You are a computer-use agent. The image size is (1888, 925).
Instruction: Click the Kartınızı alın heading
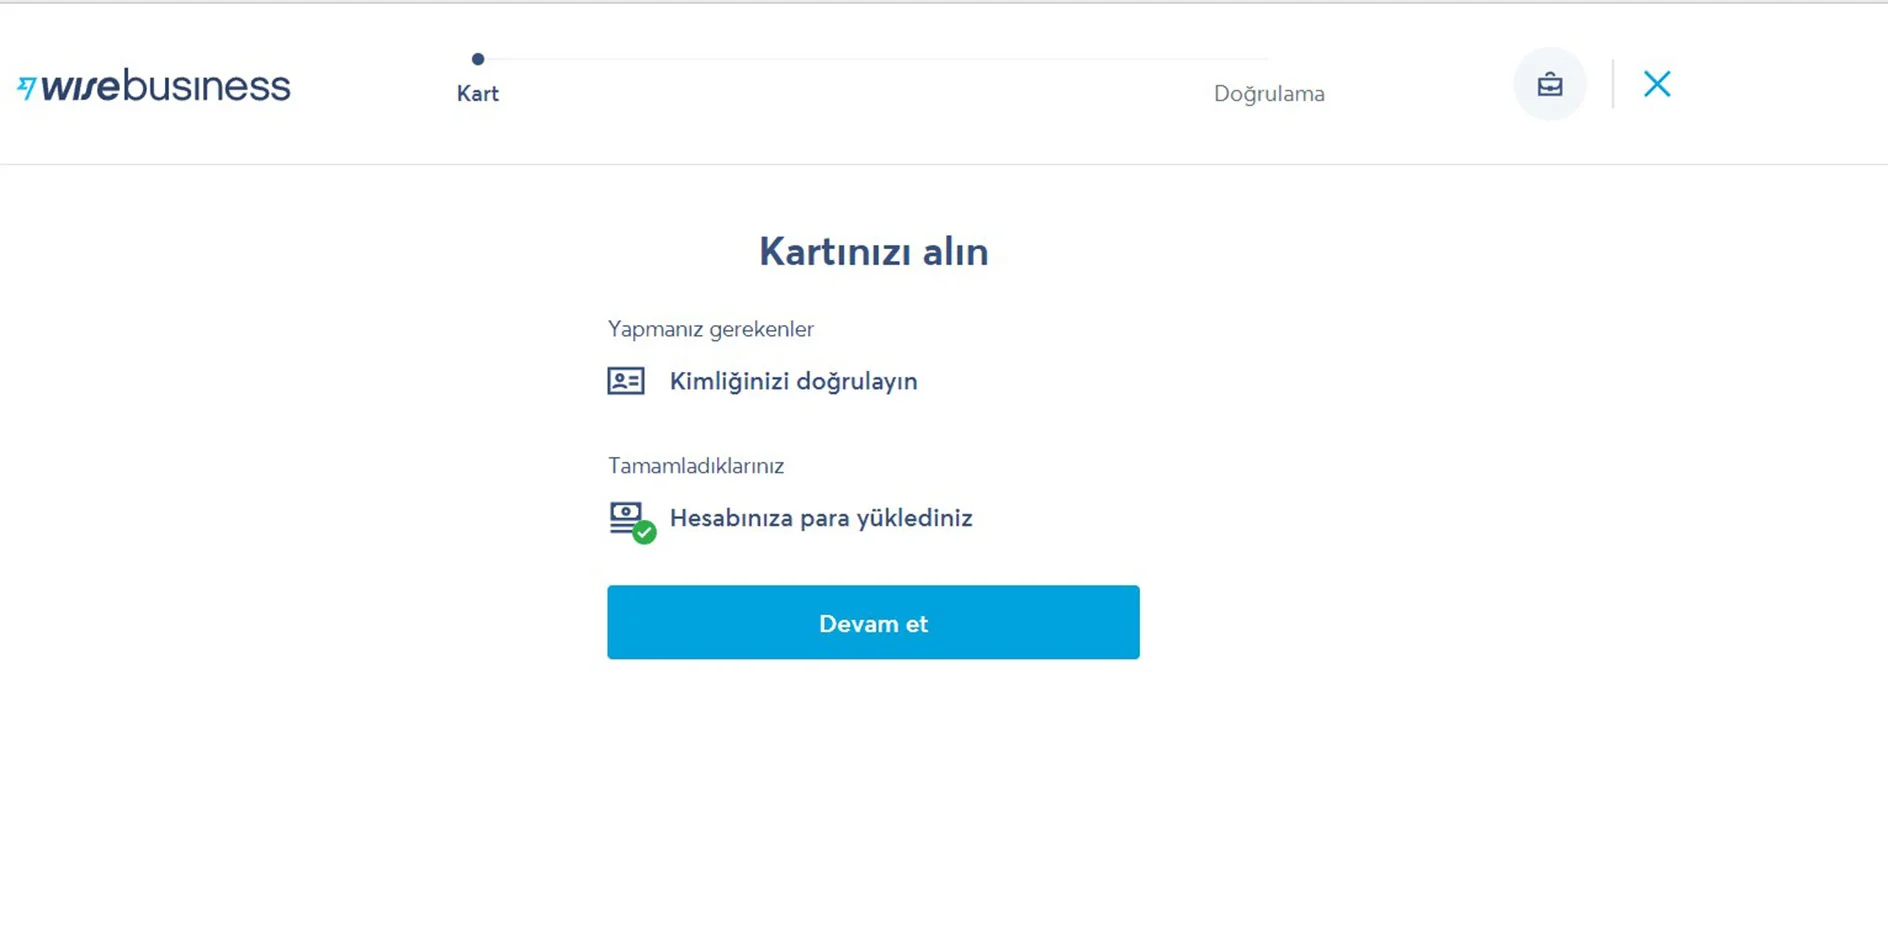pyautogui.click(x=873, y=251)
